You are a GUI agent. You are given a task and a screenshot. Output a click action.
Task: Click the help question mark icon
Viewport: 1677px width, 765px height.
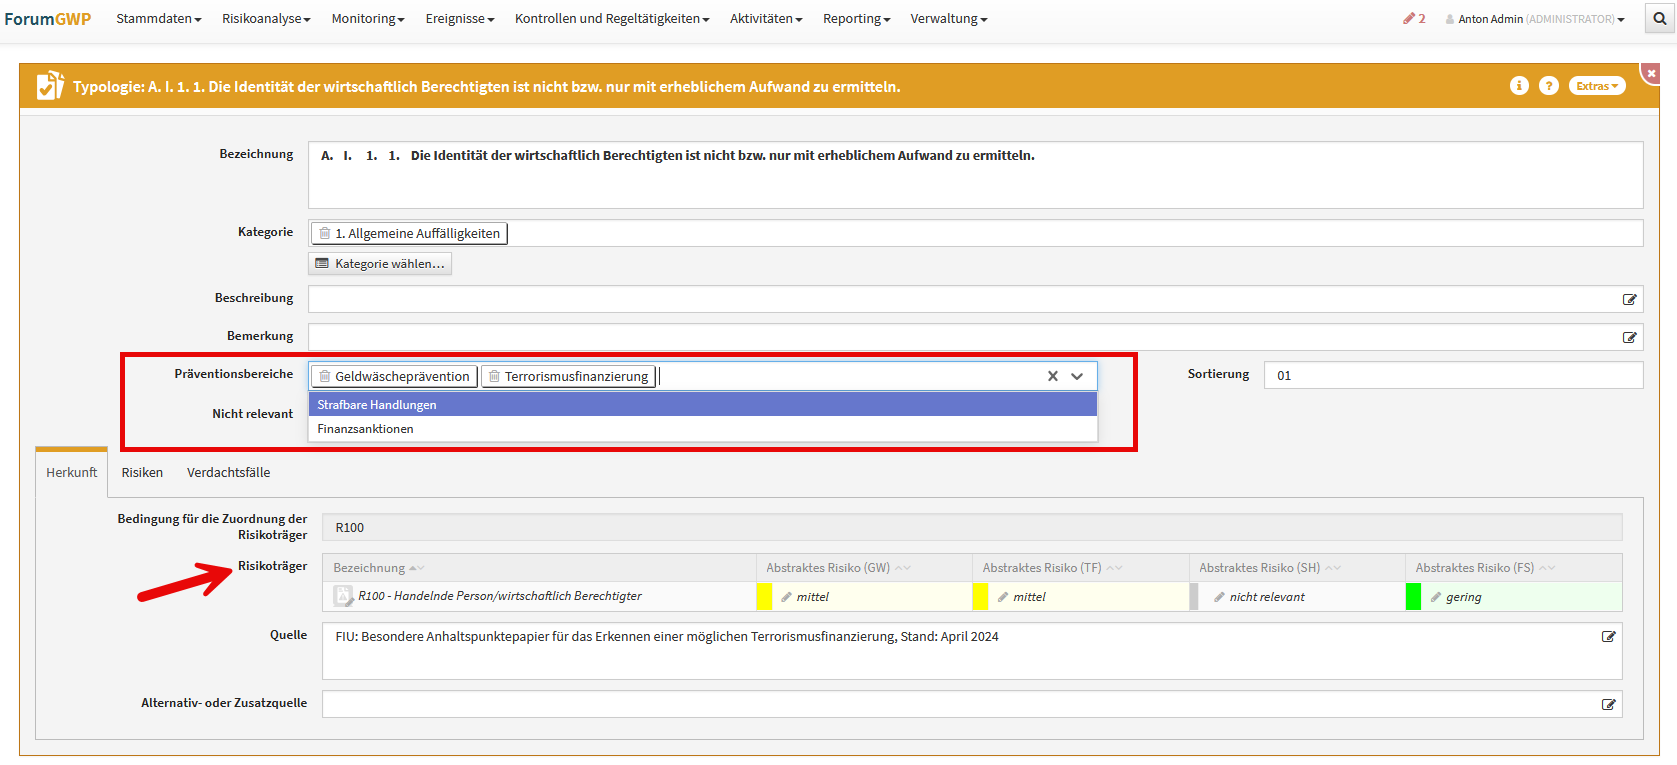(x=1549, y=86)
